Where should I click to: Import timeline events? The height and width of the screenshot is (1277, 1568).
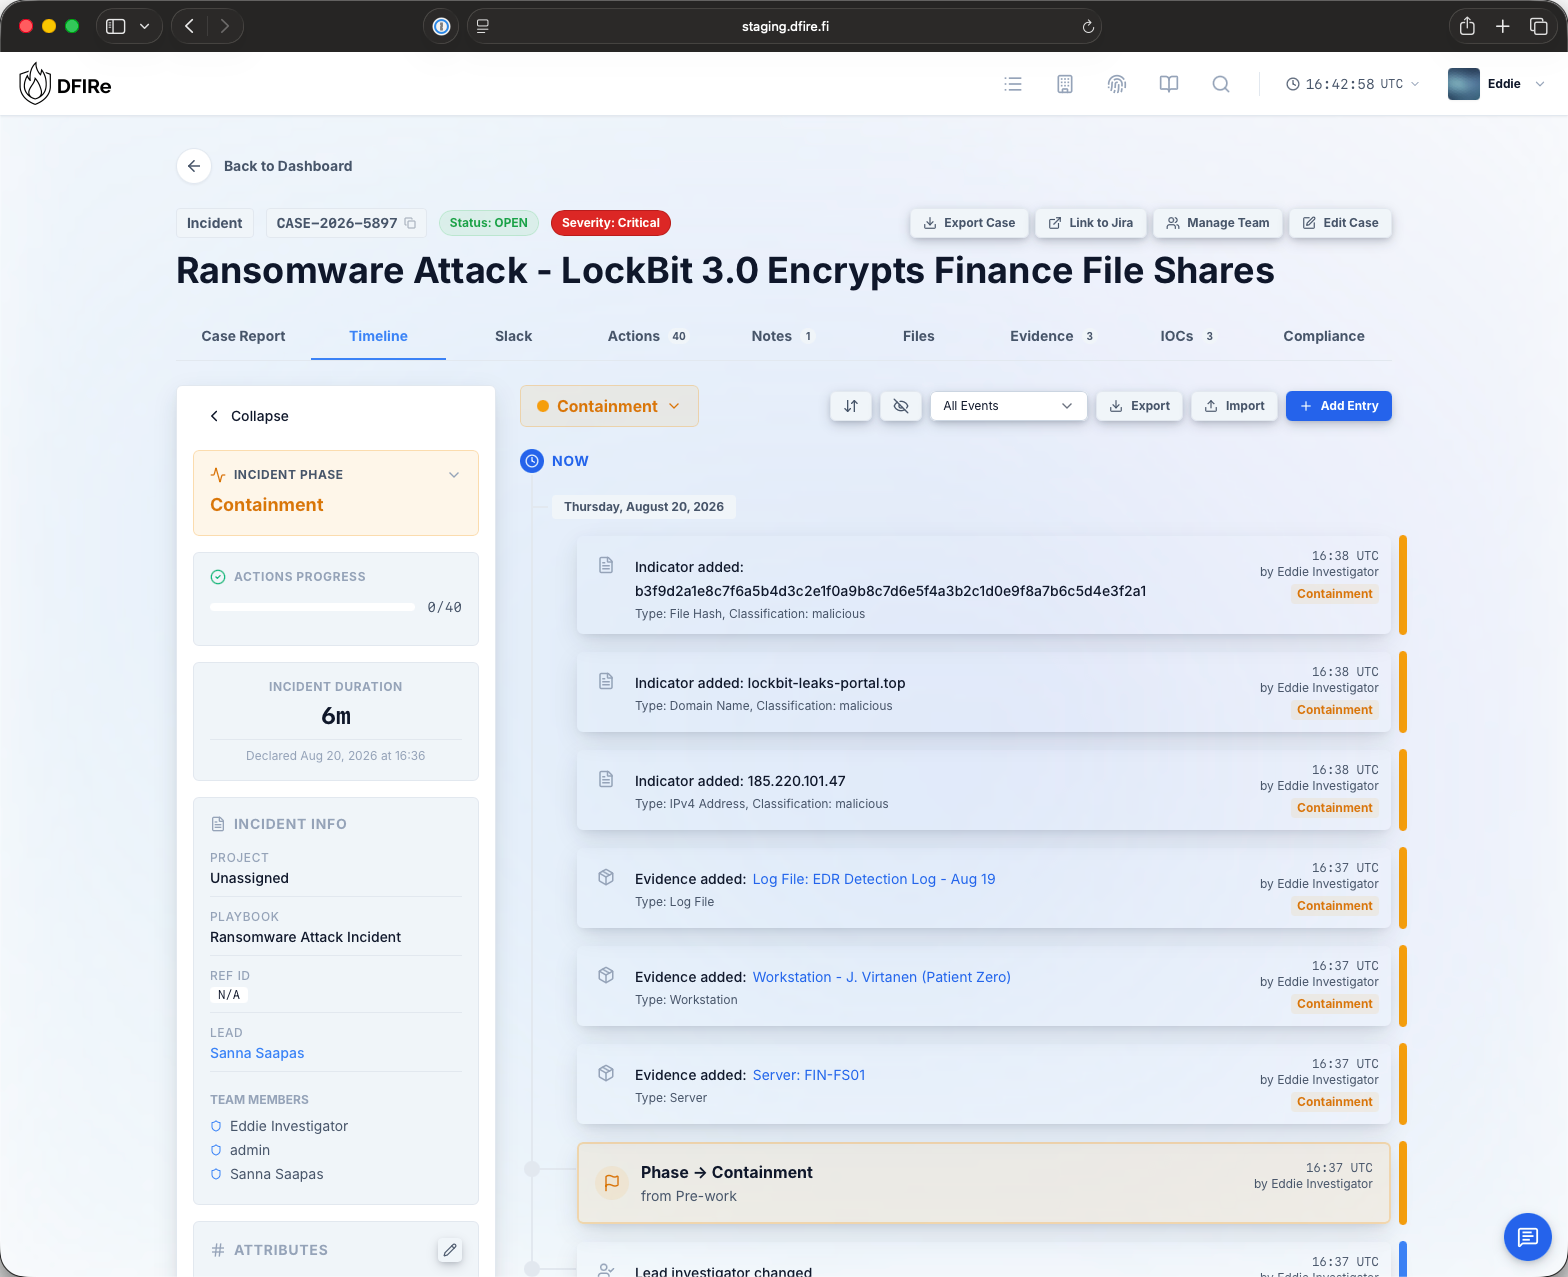tap(1235, 406)
